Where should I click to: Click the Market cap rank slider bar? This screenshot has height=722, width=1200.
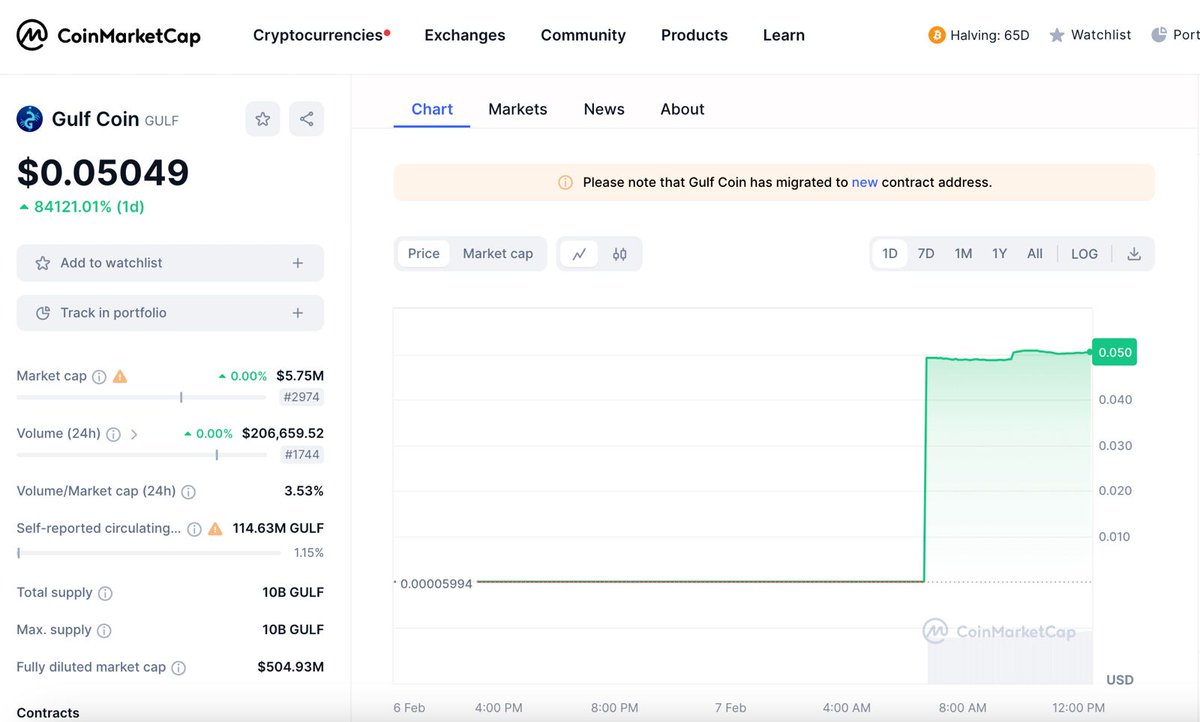(x=141, y=397)
